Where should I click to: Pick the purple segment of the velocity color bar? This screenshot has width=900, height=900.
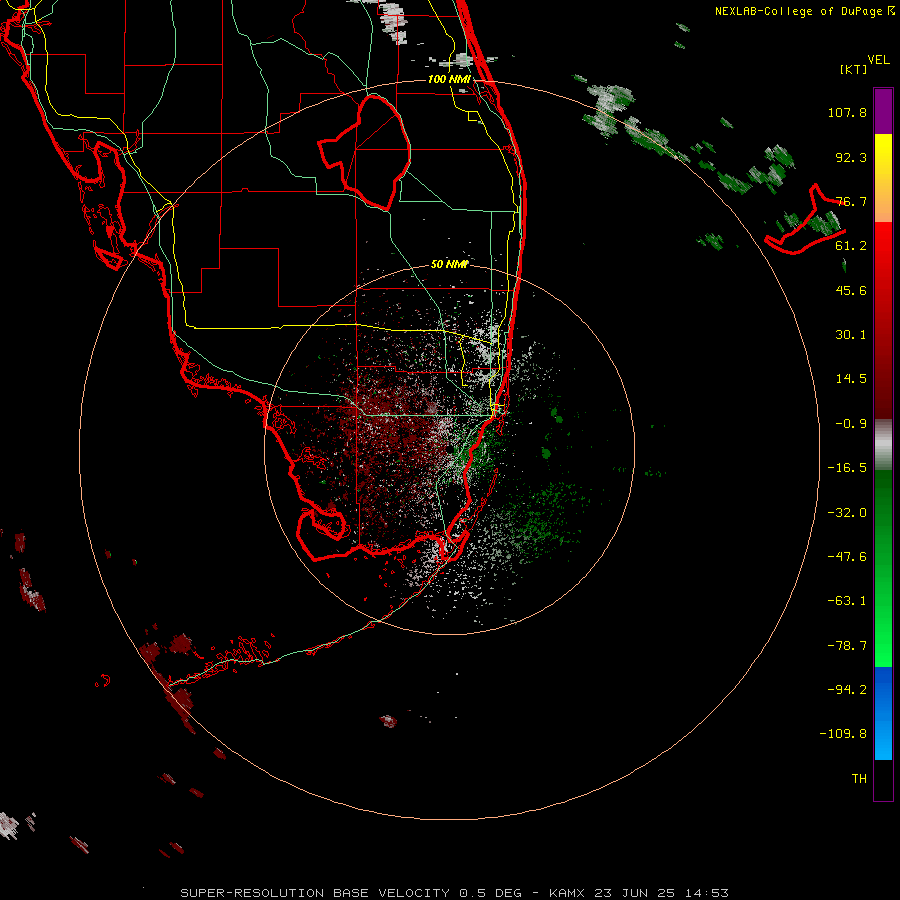883,111
